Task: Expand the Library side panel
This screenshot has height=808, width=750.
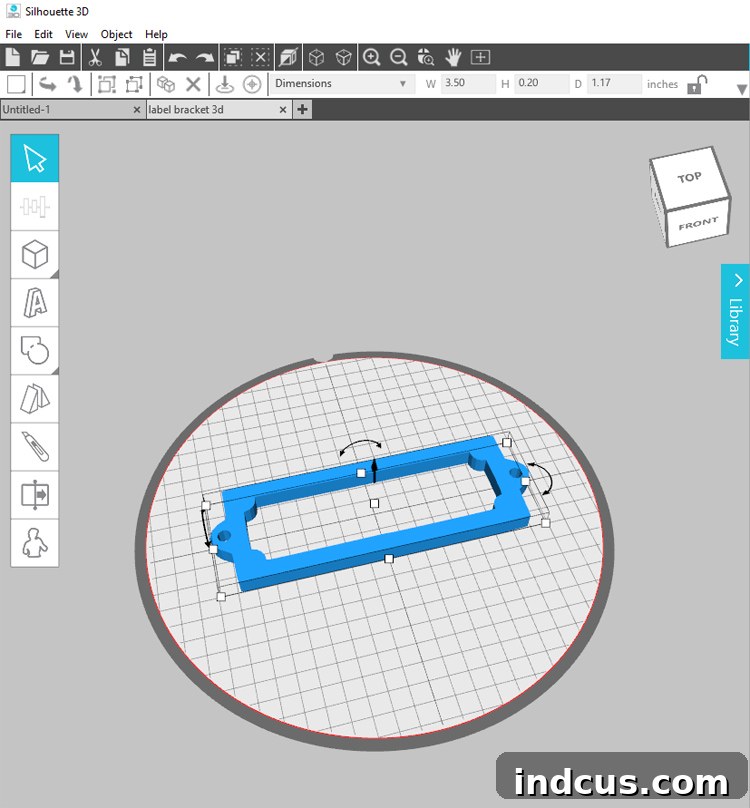Action: click(735, 311)
